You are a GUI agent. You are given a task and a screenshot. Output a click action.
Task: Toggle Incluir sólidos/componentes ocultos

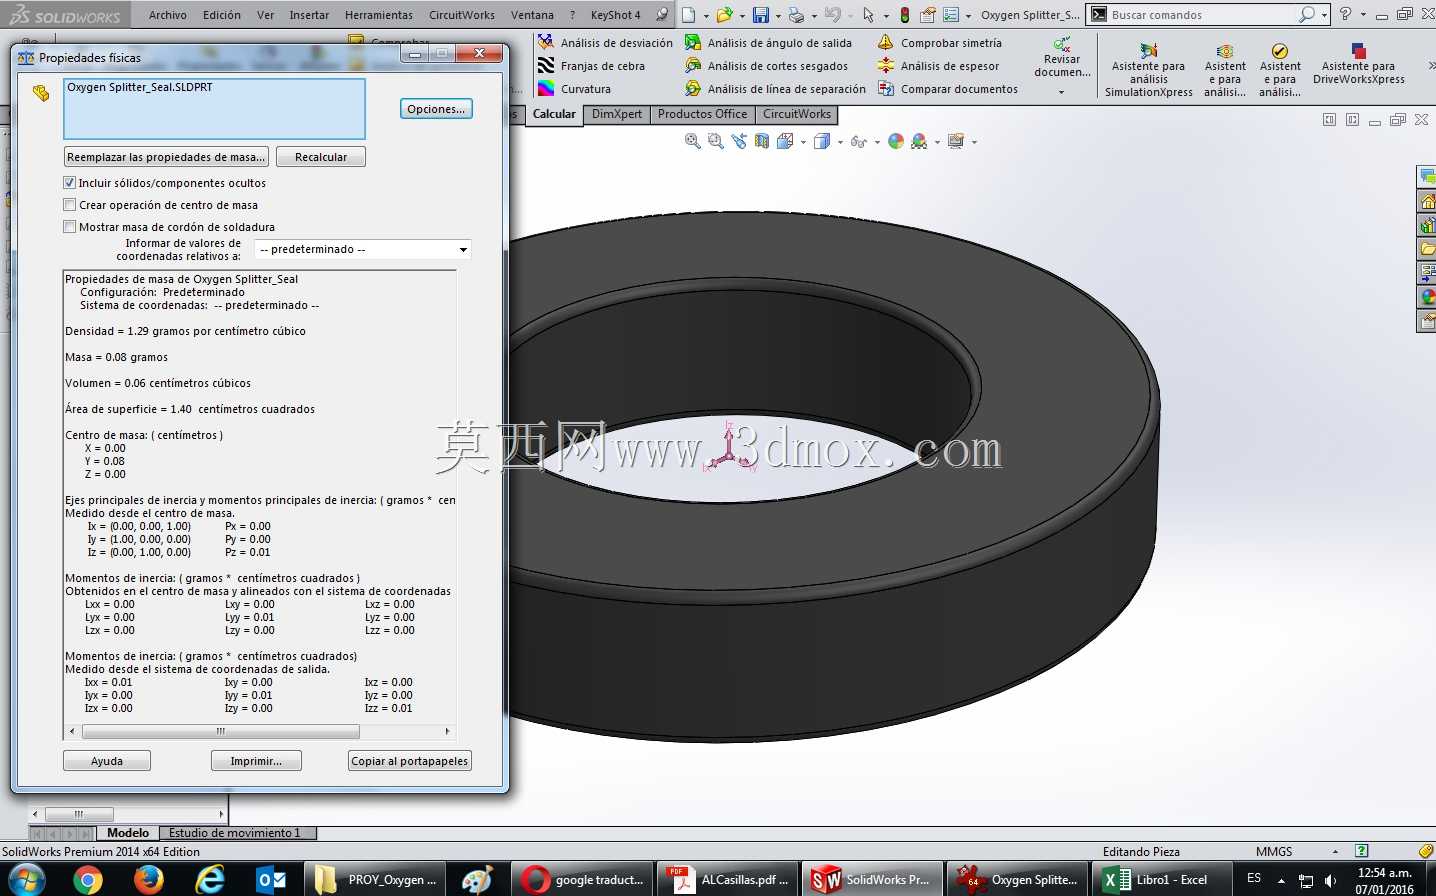[69, 183]
